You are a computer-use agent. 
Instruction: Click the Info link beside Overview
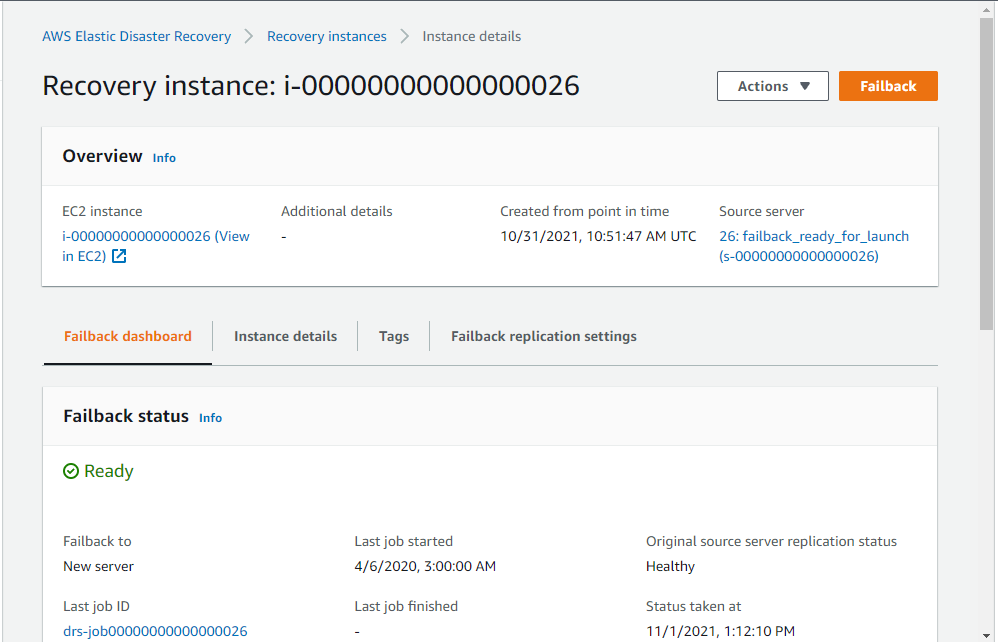click(164, 157)
